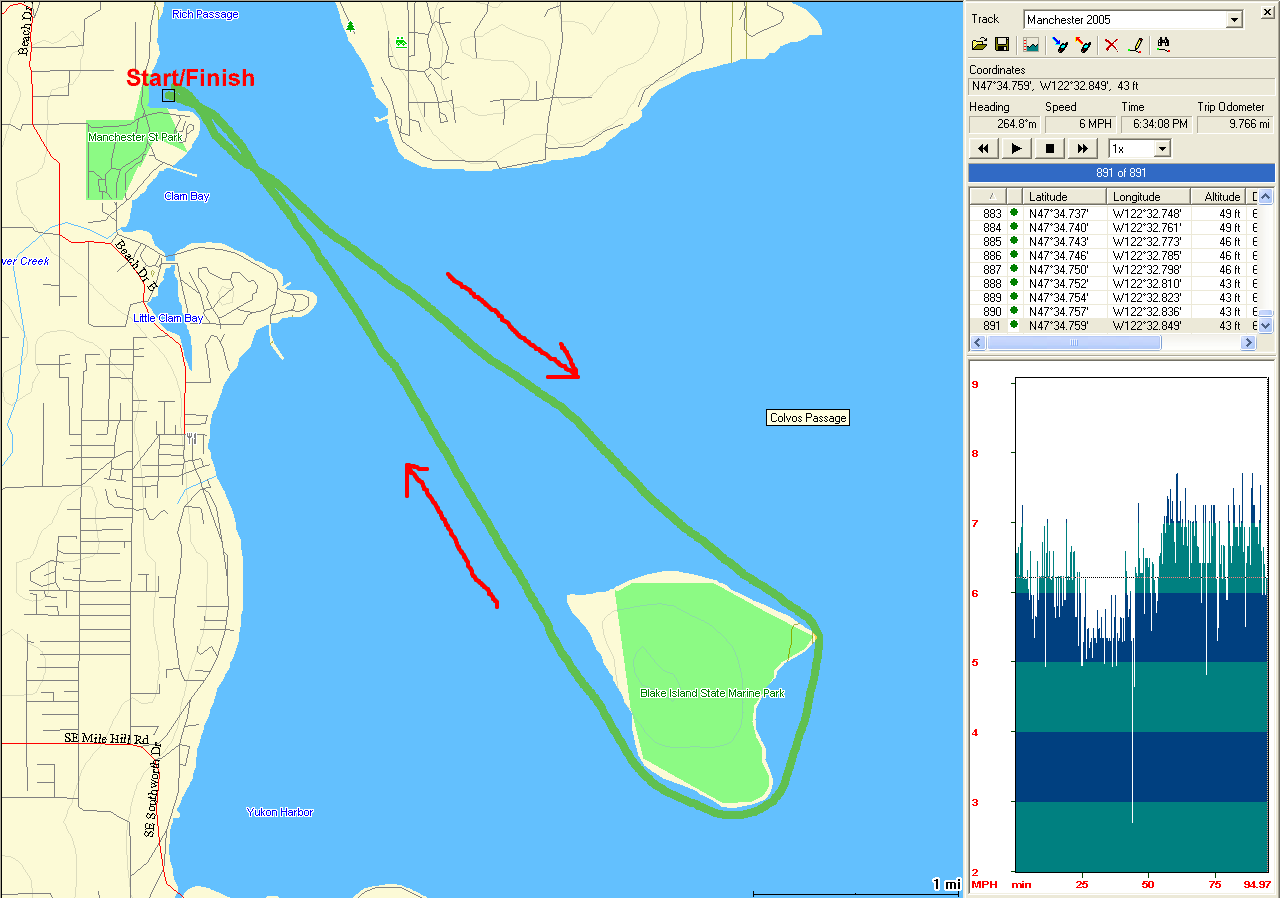Viewport: 1280px width, 898px height.
Task: Click the table's vertical scrollbar up arrow
Action: click(1265, 197)
